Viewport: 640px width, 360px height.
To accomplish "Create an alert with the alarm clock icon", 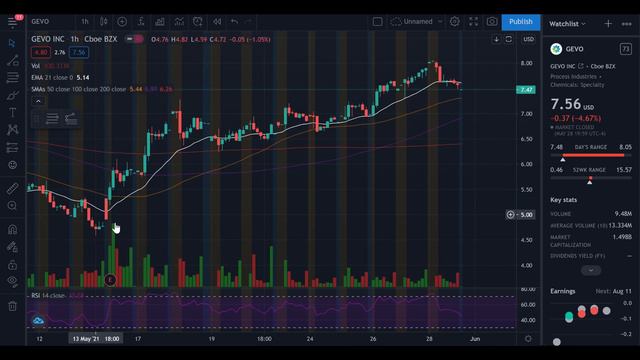I will pyautogui.click(x=198, y=22).
